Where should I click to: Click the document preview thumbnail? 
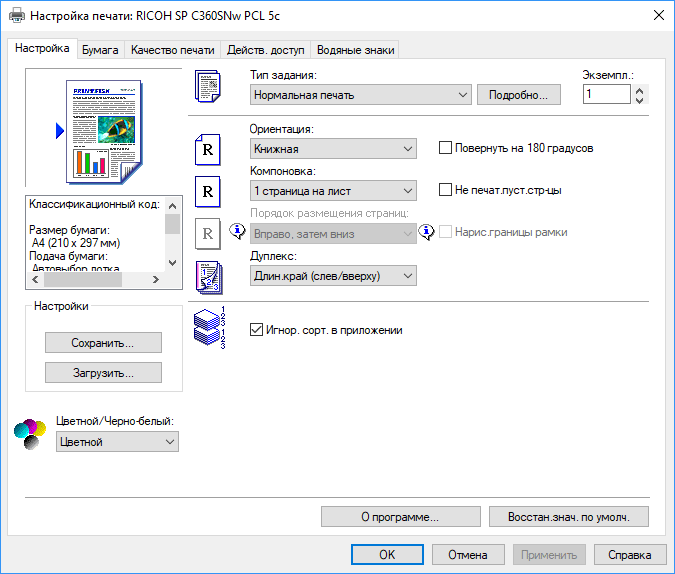[104, 132]
